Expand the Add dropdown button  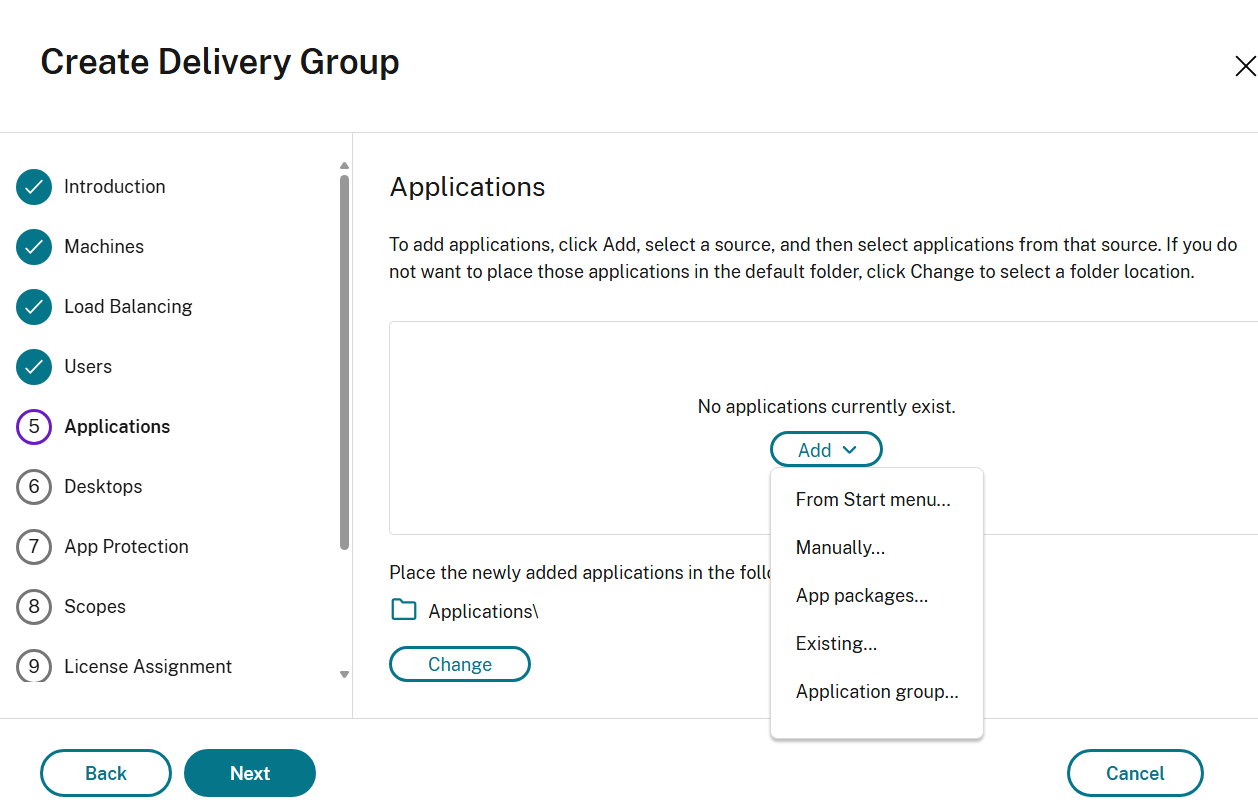826,450
